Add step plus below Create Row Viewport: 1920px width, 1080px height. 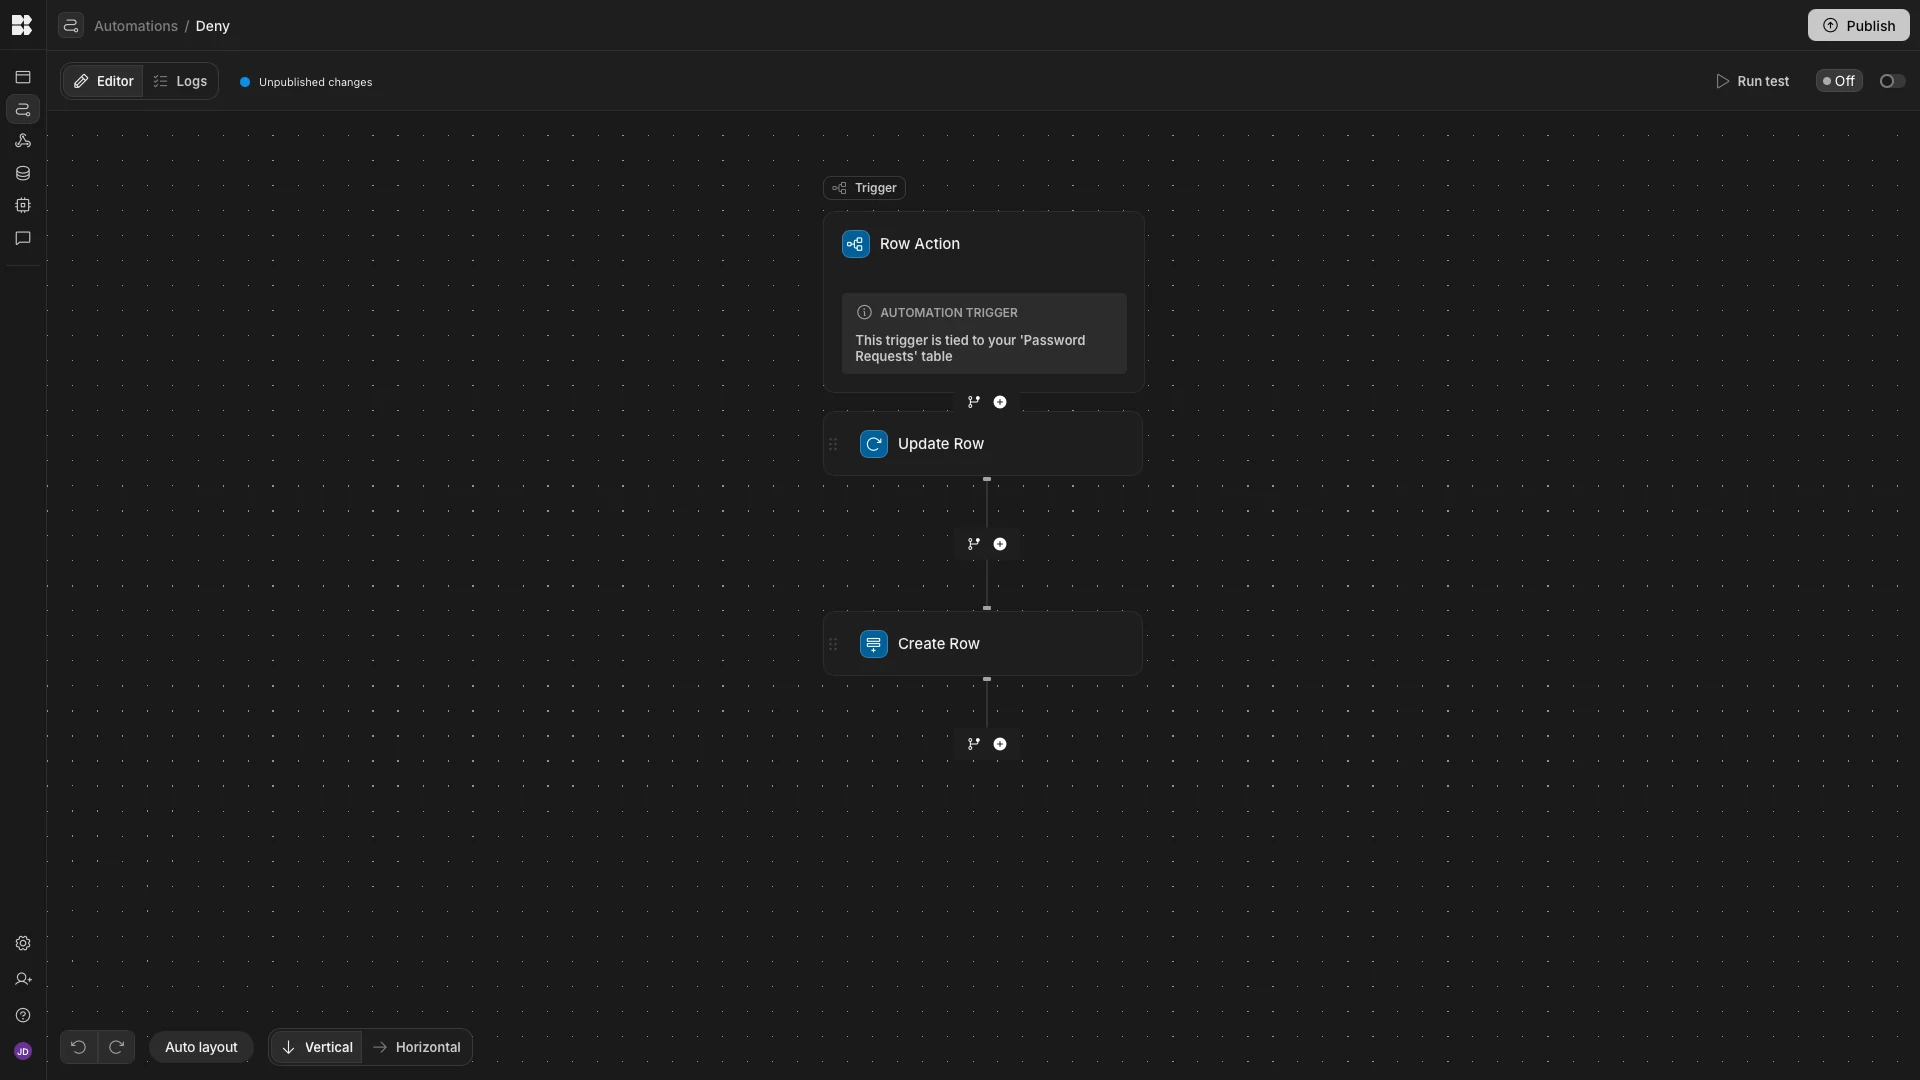tap(1000, 744)
